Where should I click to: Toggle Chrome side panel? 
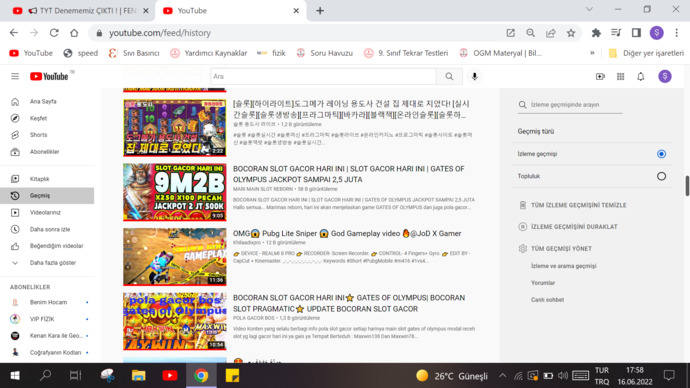click(636, 33)
